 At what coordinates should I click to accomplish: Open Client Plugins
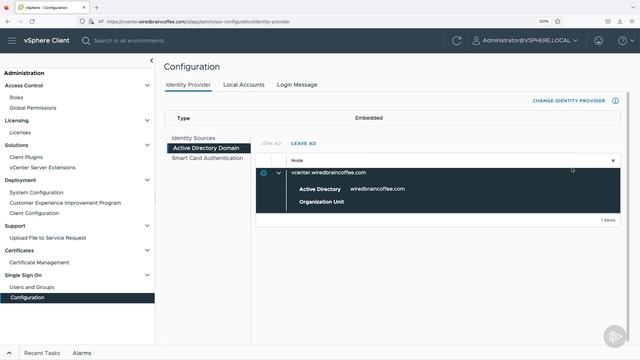[x=26, y=157]
